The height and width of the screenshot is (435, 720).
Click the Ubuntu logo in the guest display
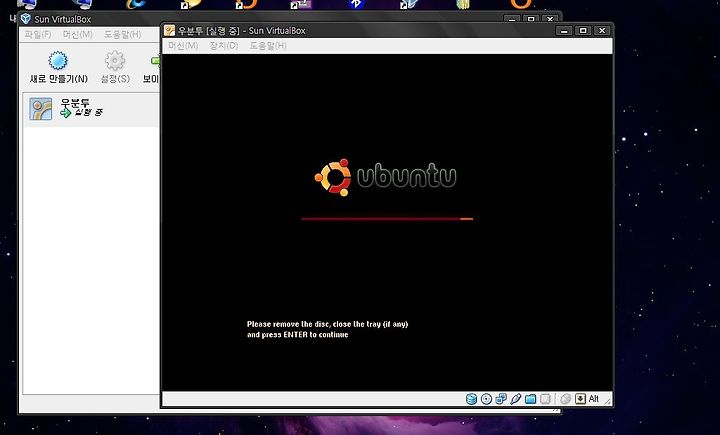tap(385, 177)
